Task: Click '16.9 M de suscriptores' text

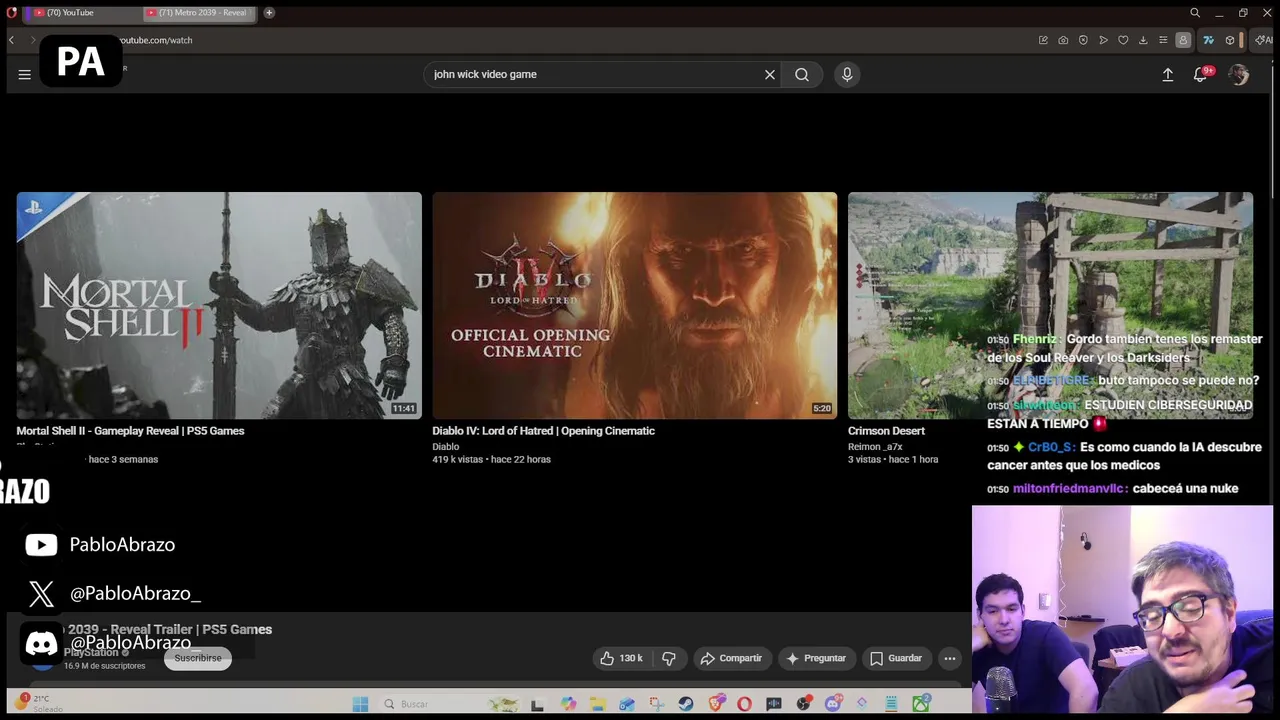Action: click(104, 666)
